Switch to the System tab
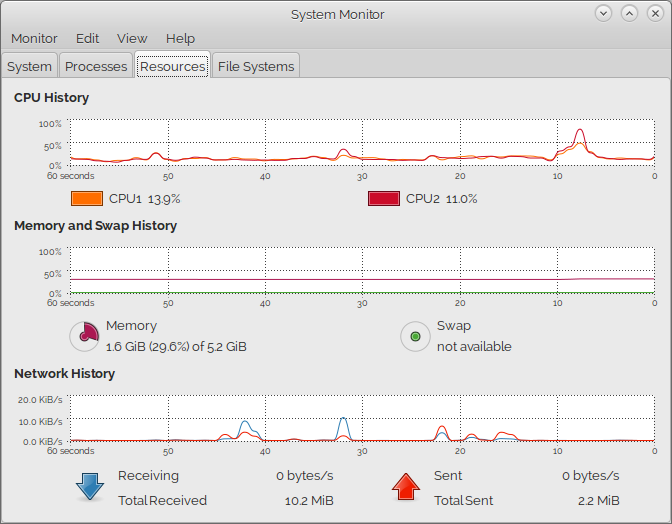Screen dimensions: 672x524 [x=29, y=66]
